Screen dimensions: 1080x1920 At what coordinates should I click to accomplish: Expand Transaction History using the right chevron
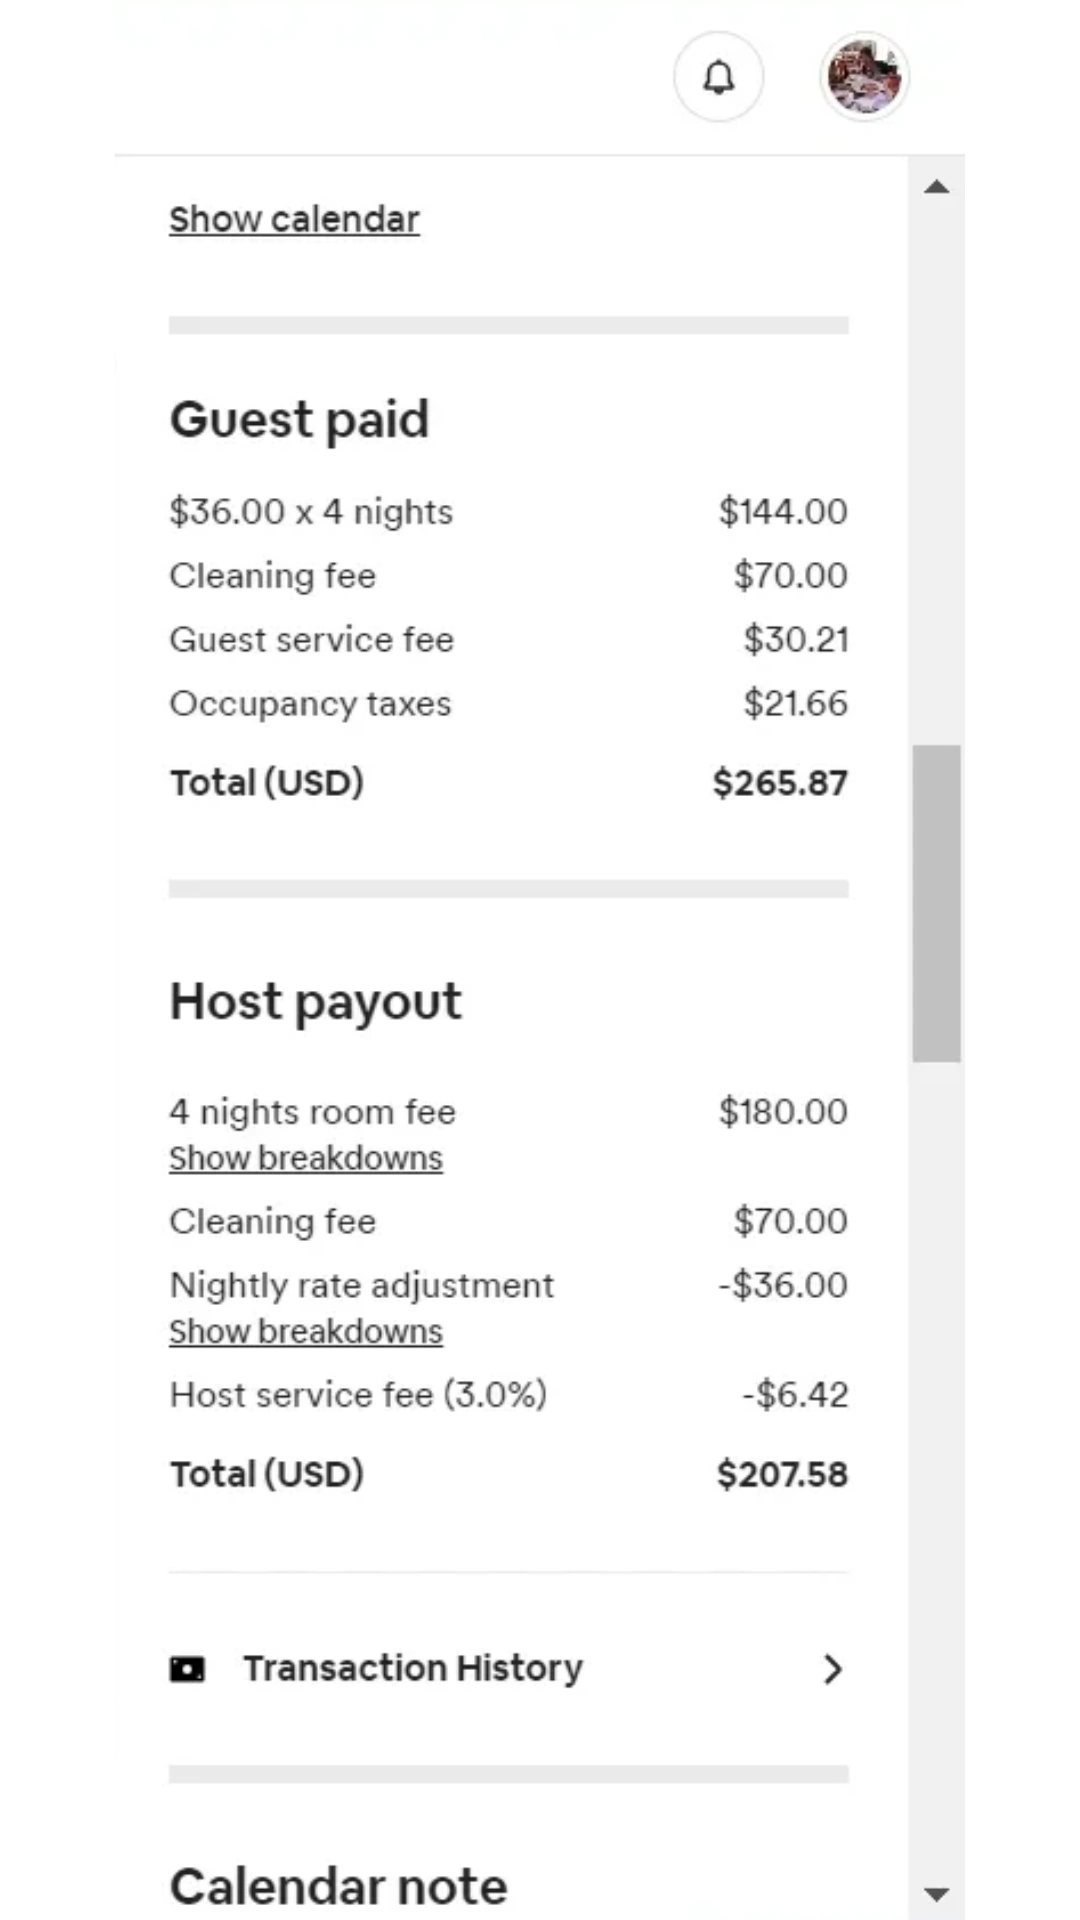(832, 1669)
